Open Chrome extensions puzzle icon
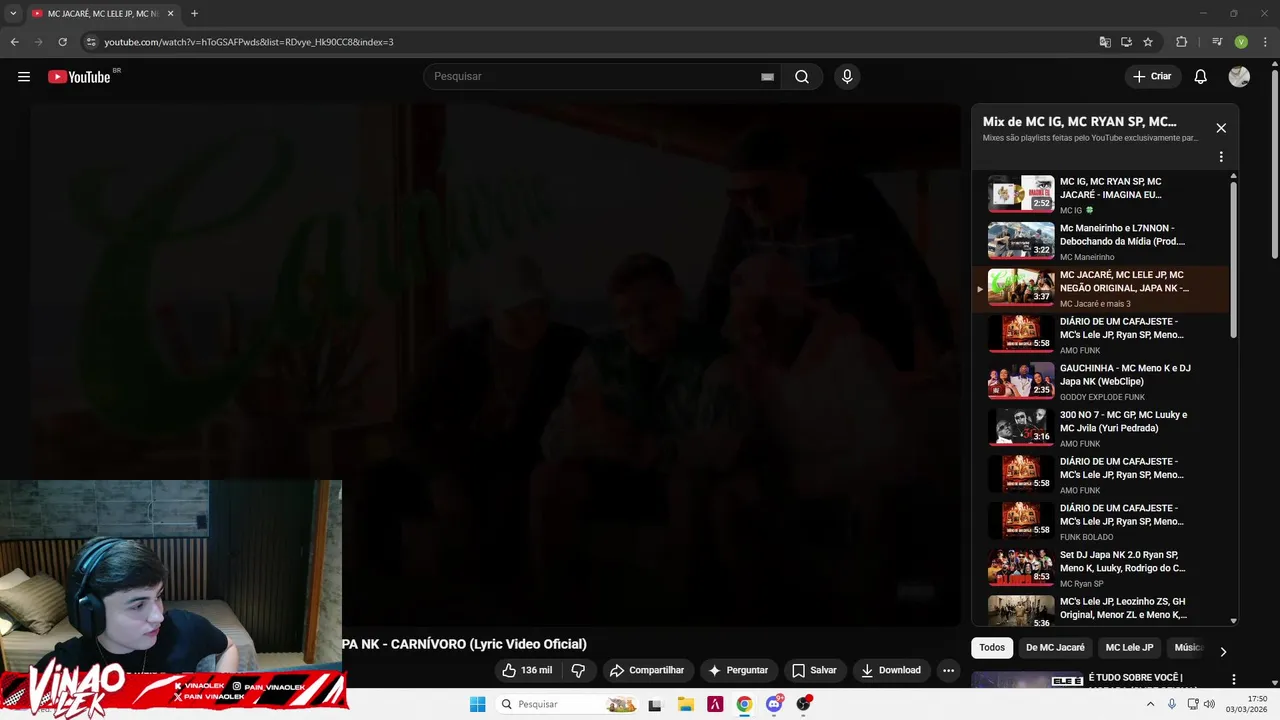 tap(1181, 42)
